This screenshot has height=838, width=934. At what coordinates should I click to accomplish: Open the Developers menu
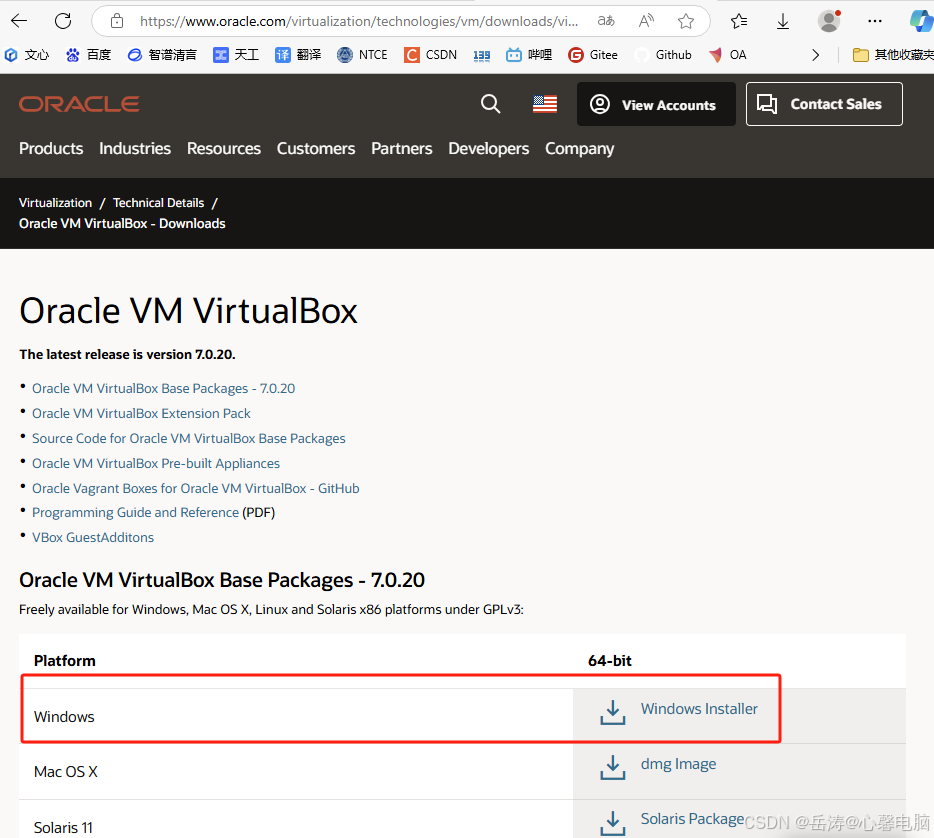pyautogui.click(x=488, y=148)
